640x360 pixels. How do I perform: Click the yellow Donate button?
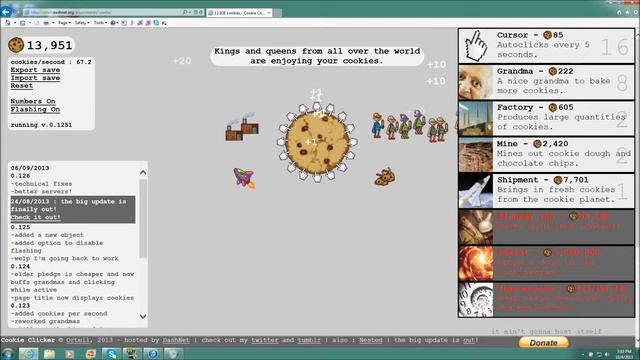point(544,343)
